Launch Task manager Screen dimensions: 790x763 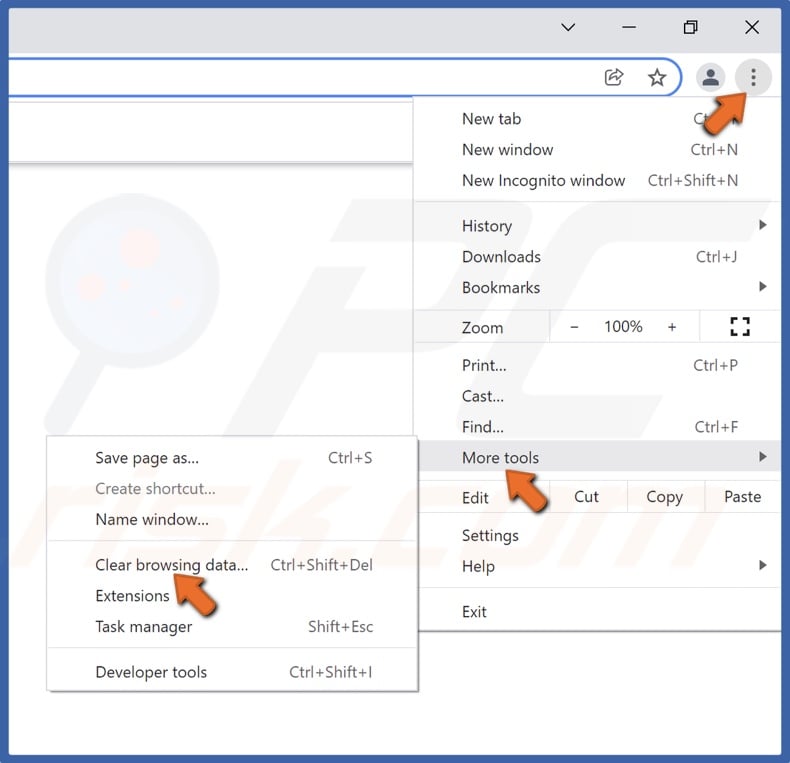click(x=232, y=626)
